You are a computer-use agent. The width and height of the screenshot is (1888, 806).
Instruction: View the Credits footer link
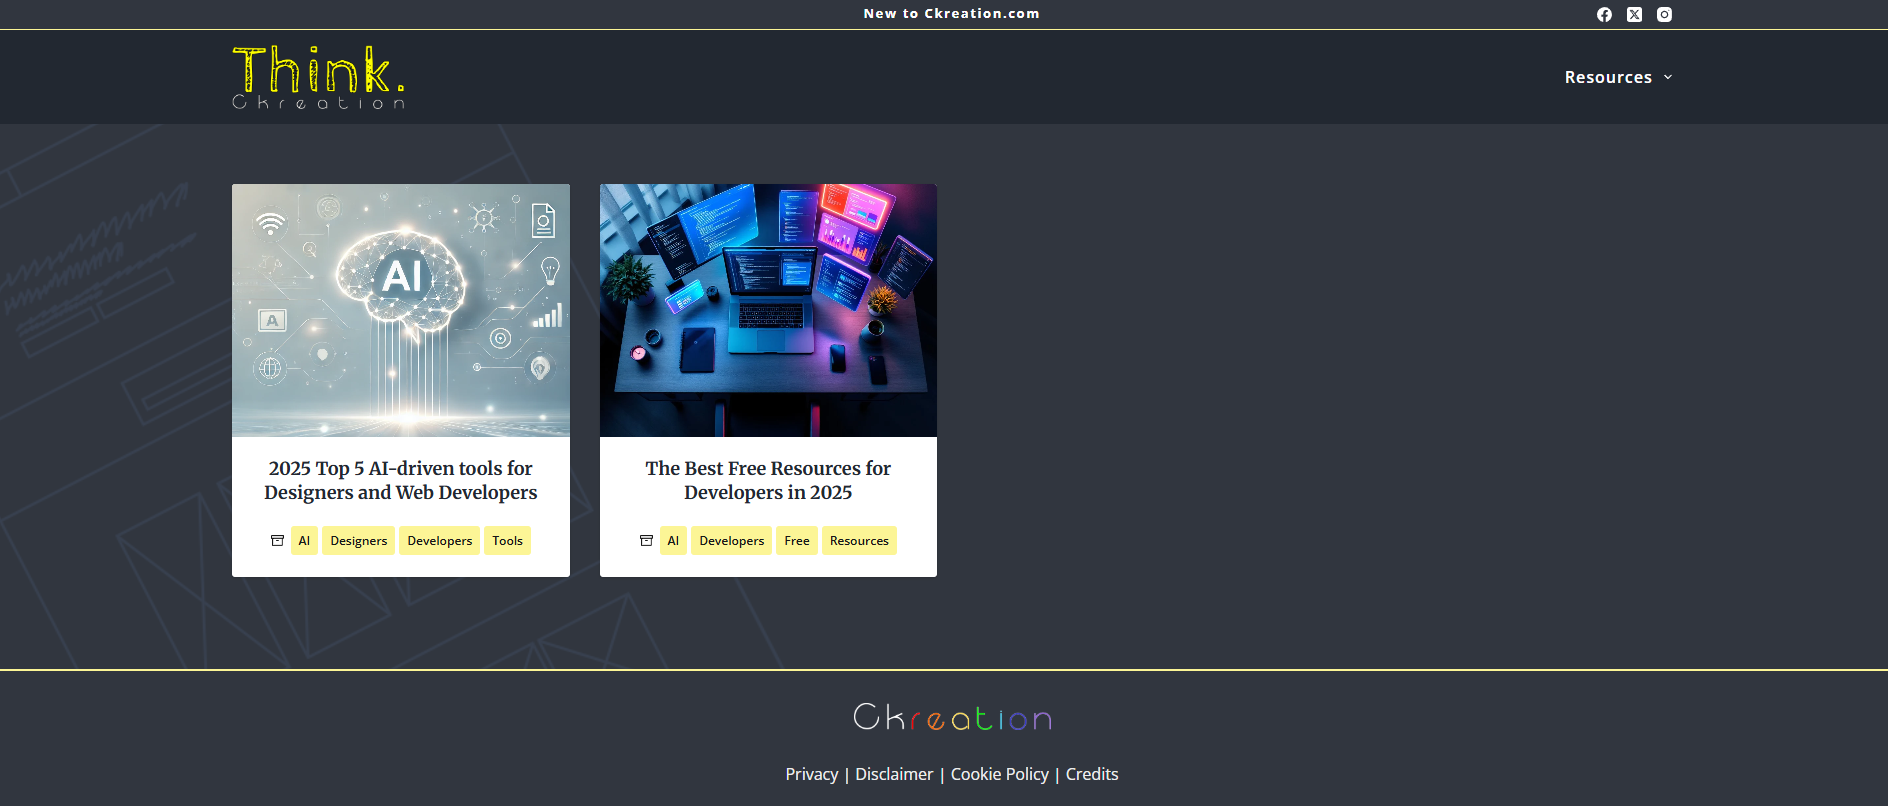tap(1092, 774)
